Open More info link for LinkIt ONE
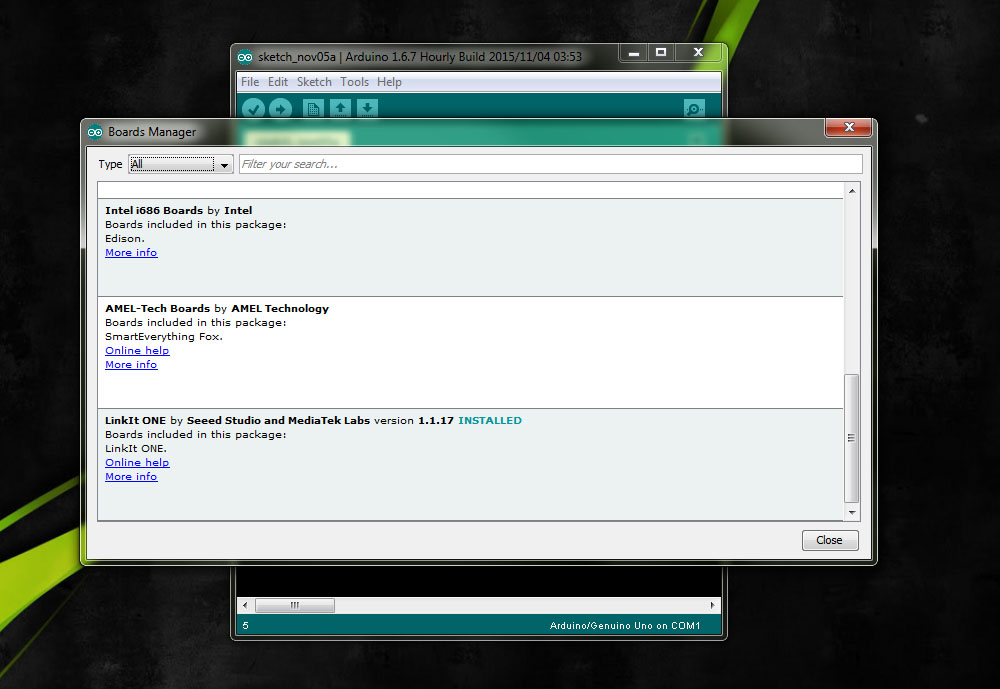This screenshot has height=689, width=1000. (131, 477)
